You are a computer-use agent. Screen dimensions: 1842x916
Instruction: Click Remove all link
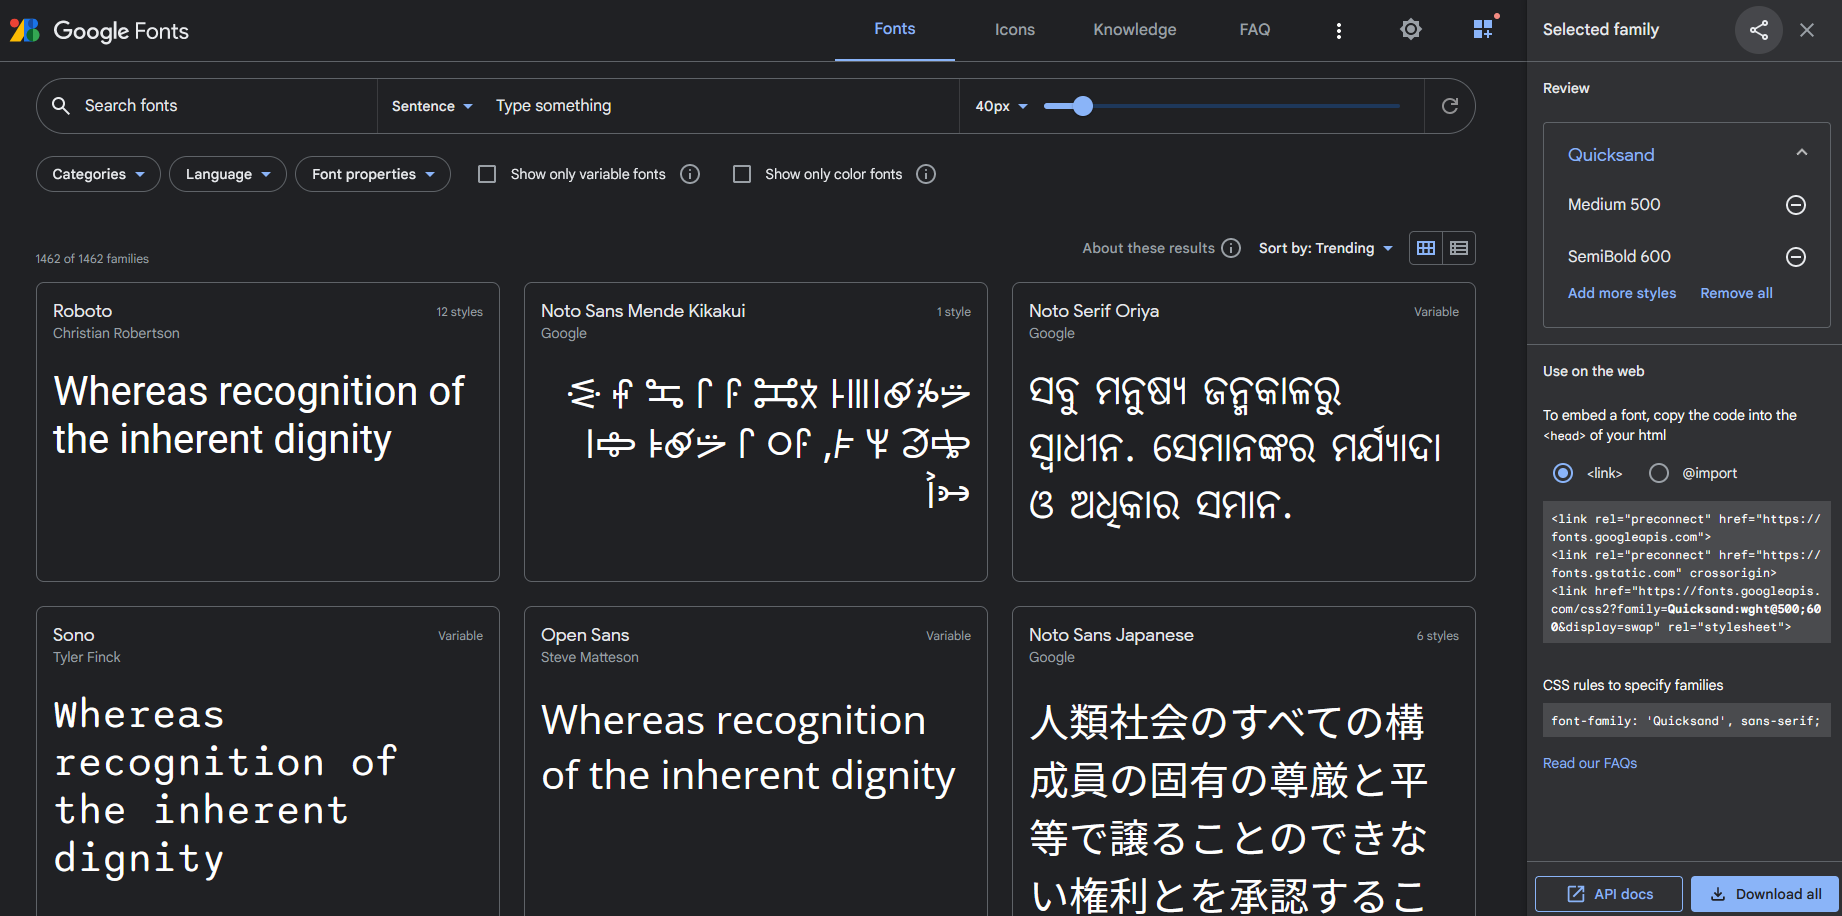click(1736, 293)
